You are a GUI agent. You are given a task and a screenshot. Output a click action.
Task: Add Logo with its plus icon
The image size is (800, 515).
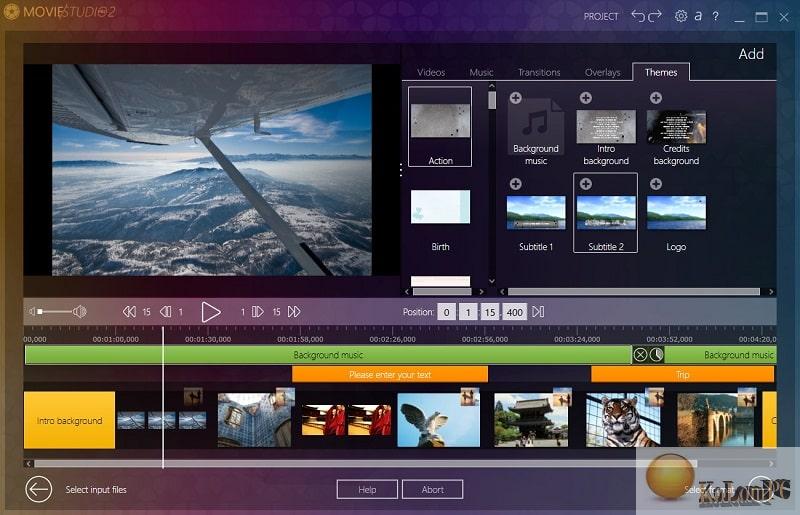[x=656, y=184]
